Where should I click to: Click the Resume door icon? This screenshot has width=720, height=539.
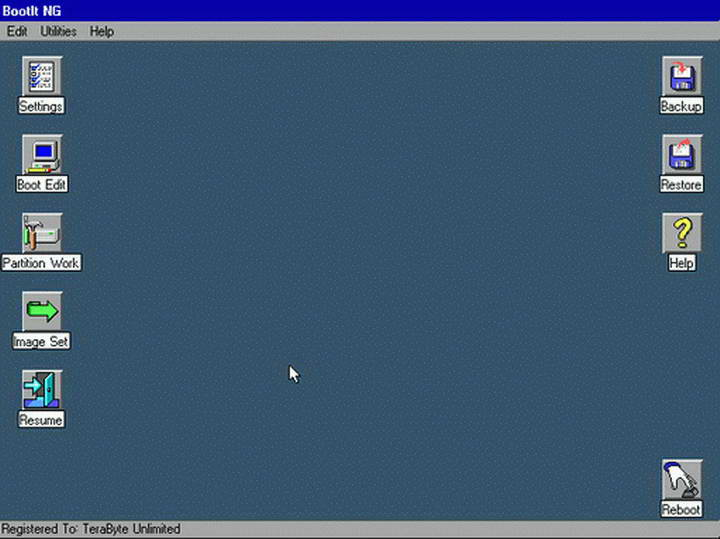42,390
